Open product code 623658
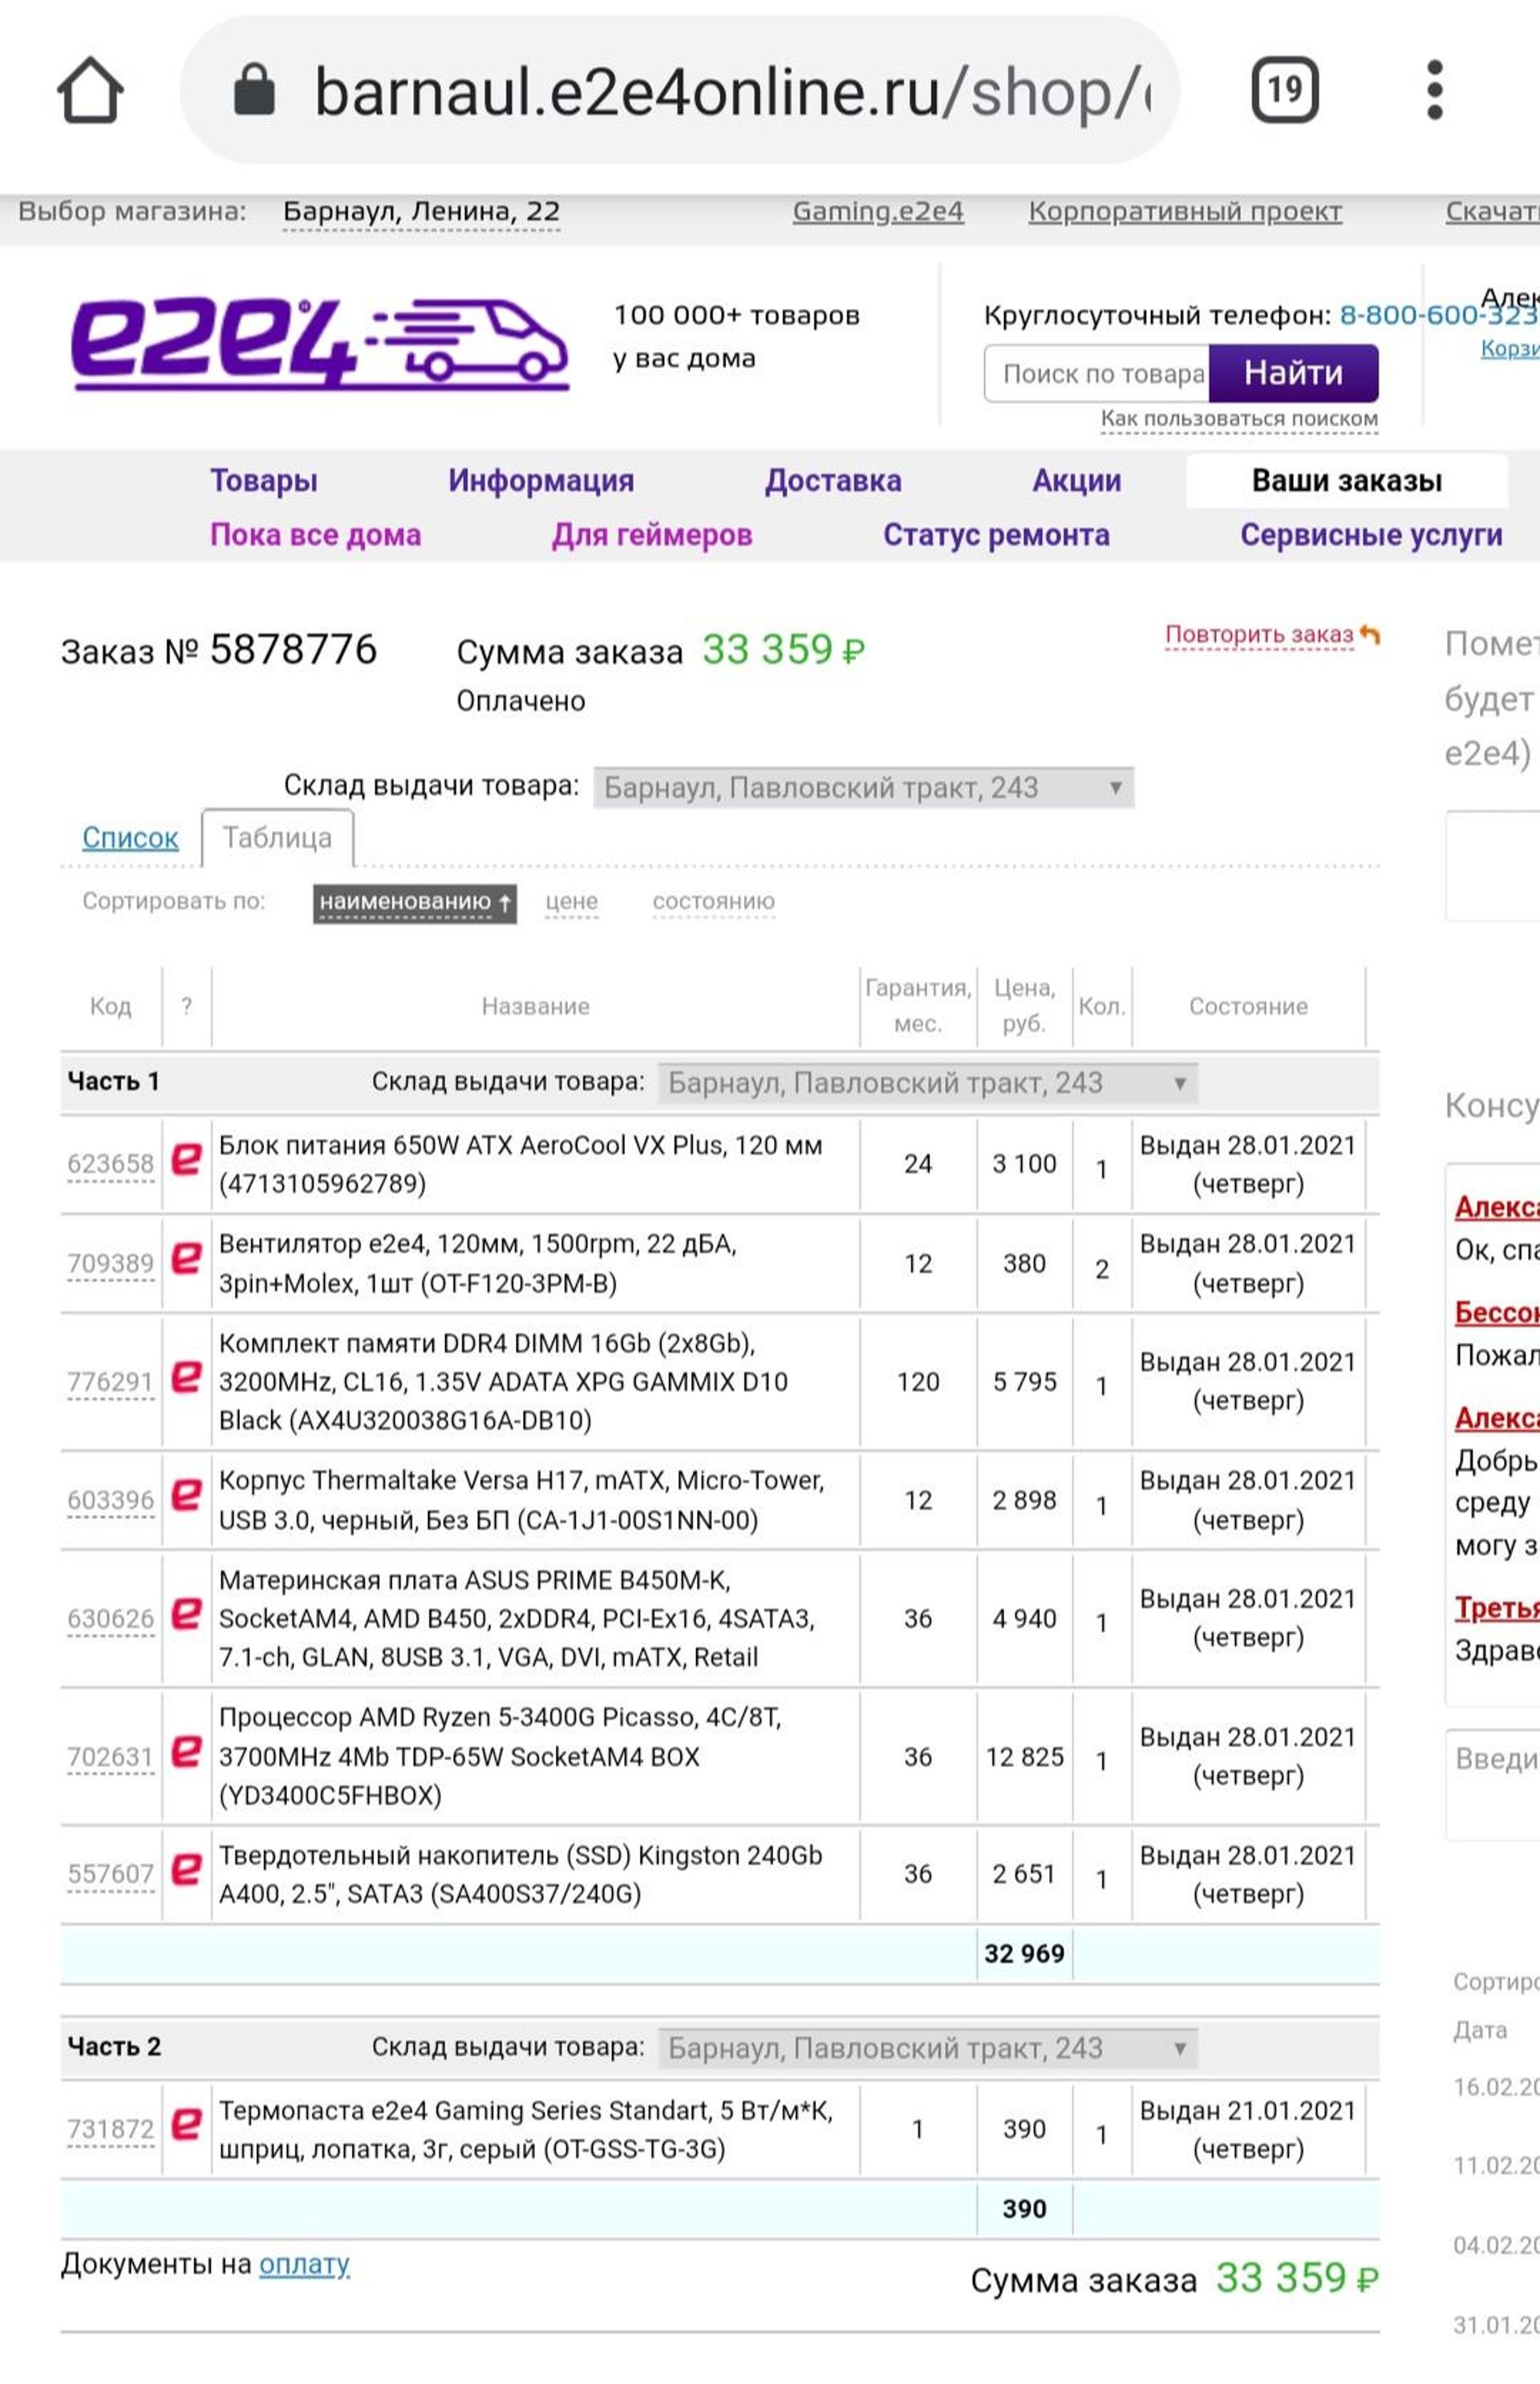The height and width of the screenshot is (2384, 1540). tap(110, 1164)
